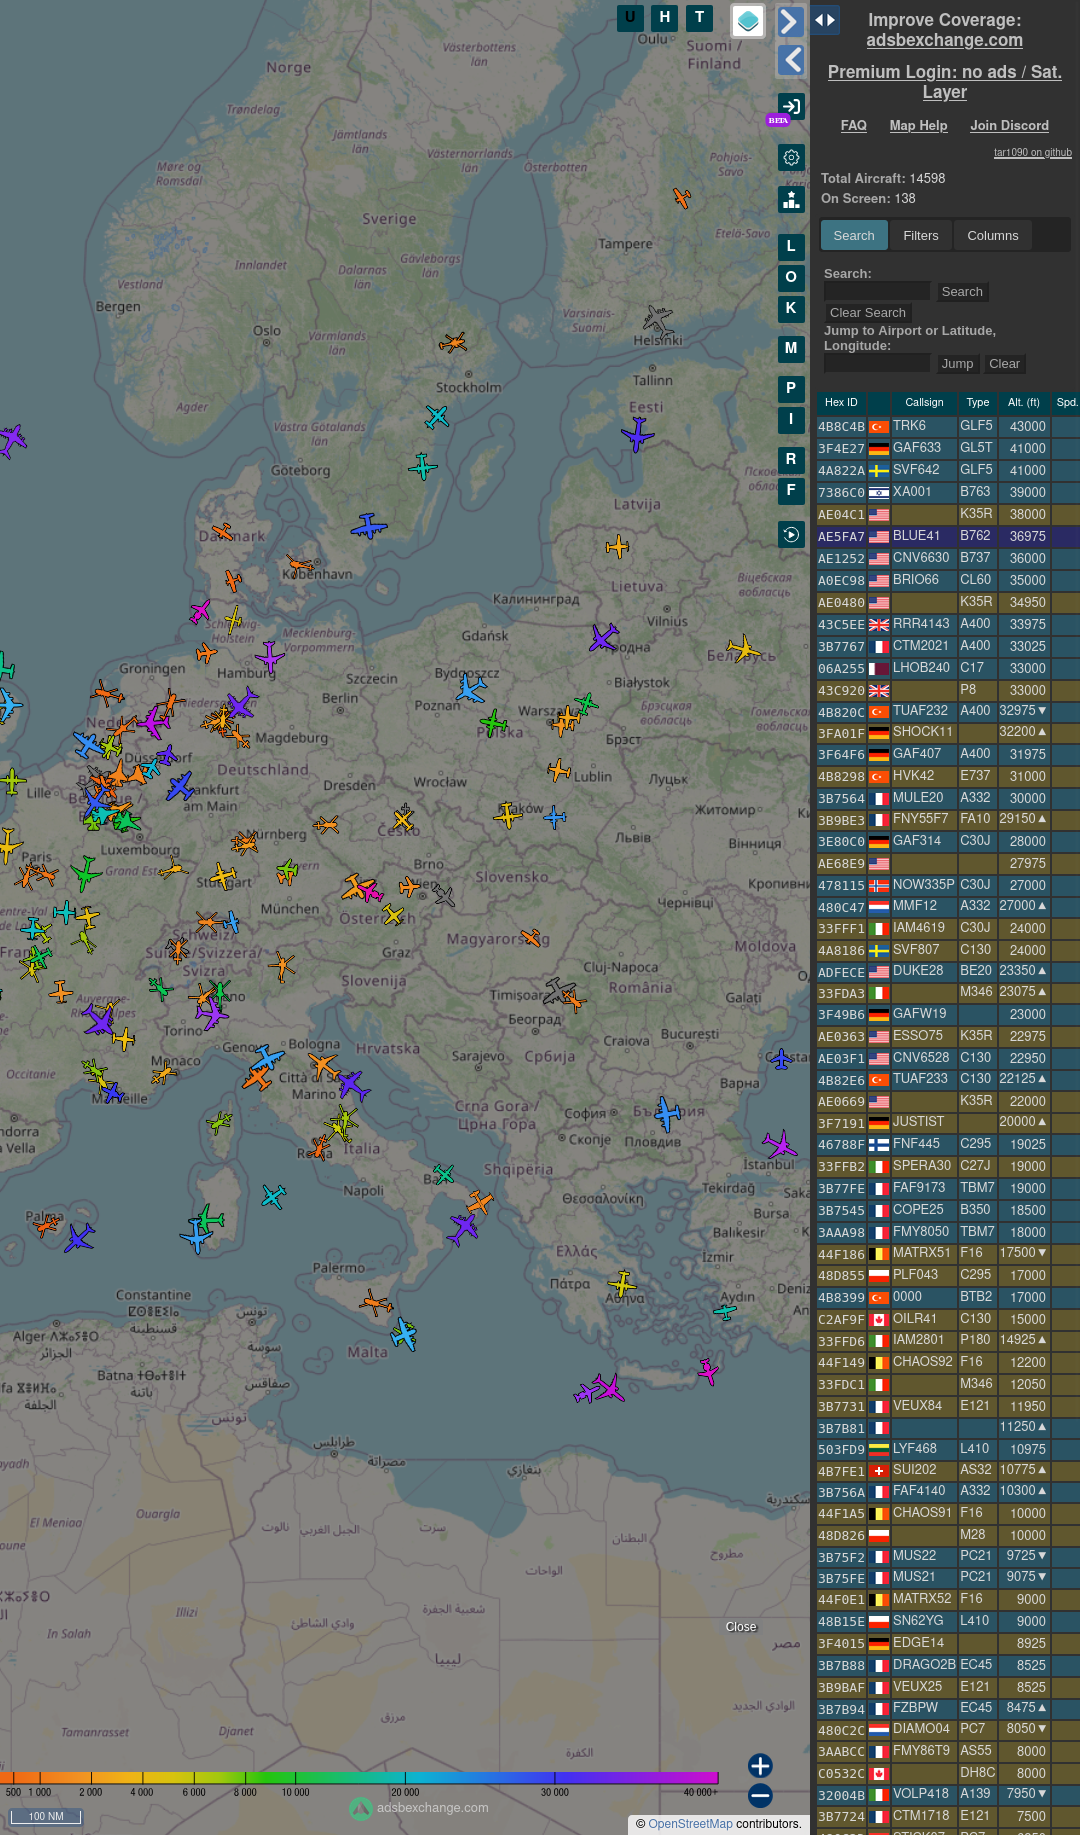1080x1835 pixels.
Task: Zoom out with the minus icon
Action: [x=760, y=1796]
